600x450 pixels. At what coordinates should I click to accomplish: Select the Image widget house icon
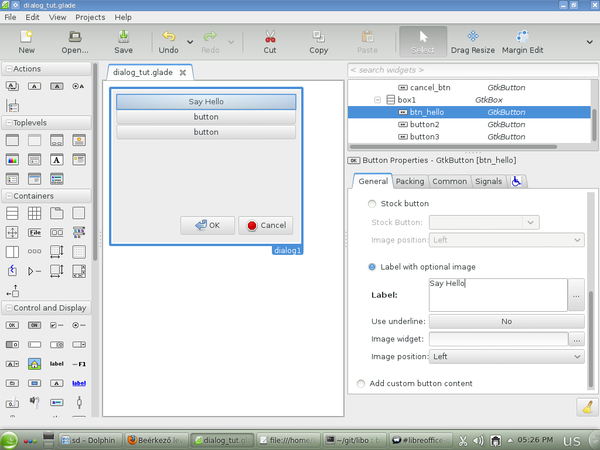(34, 364)
